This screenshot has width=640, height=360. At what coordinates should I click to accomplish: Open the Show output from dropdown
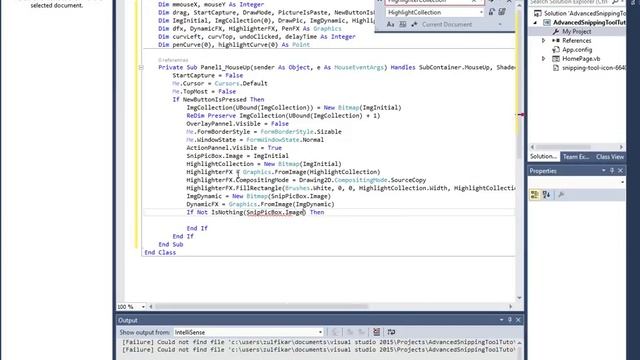pyautogui.click(x=320, y=332)
